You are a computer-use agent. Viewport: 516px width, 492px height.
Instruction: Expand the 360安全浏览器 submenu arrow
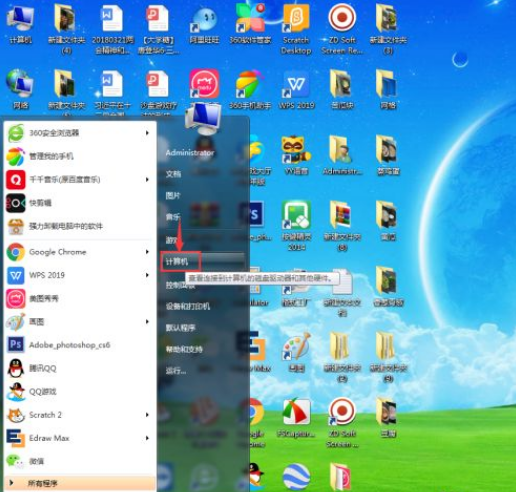click(x=147, y=133)
